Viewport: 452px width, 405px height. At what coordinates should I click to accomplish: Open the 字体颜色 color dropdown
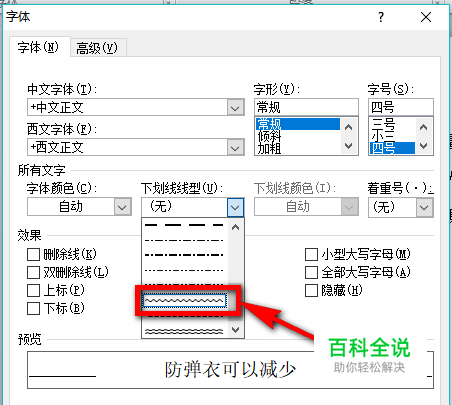click(122, 207)
